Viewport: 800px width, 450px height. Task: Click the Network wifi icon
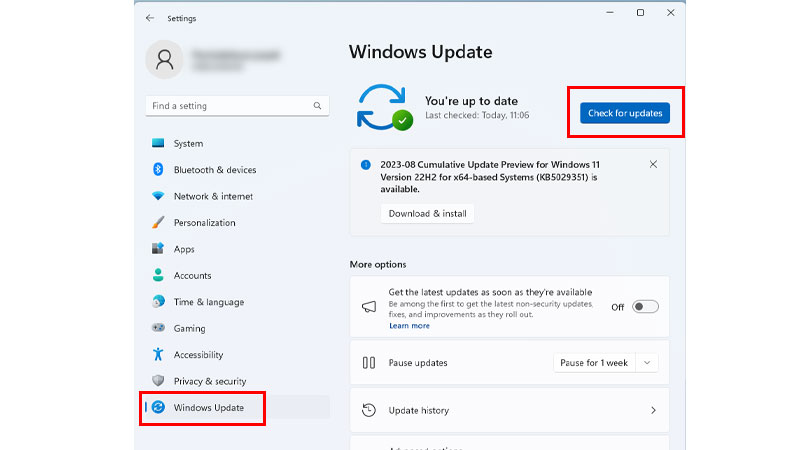pyautogui.click(x=158, y=196)
